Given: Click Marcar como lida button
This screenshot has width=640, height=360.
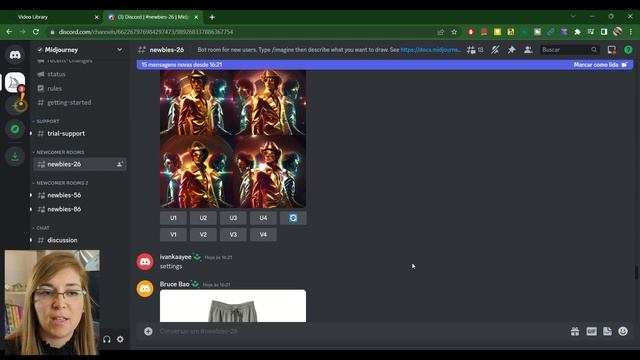Looking at the screenshot, I should [600, 64].
